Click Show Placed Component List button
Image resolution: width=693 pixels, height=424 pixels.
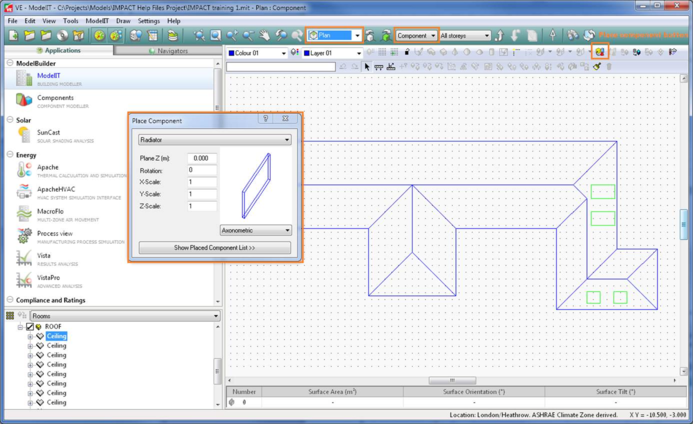point(214,248)
